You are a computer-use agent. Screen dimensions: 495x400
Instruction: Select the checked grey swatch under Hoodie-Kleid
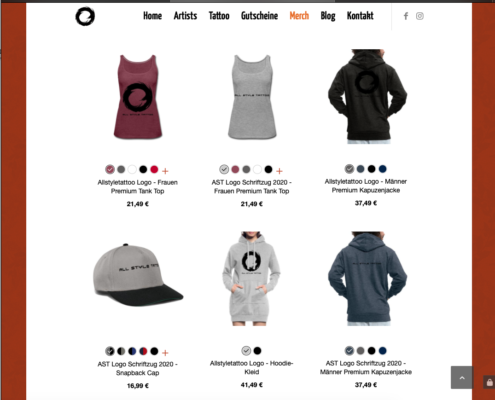[246, 351]
